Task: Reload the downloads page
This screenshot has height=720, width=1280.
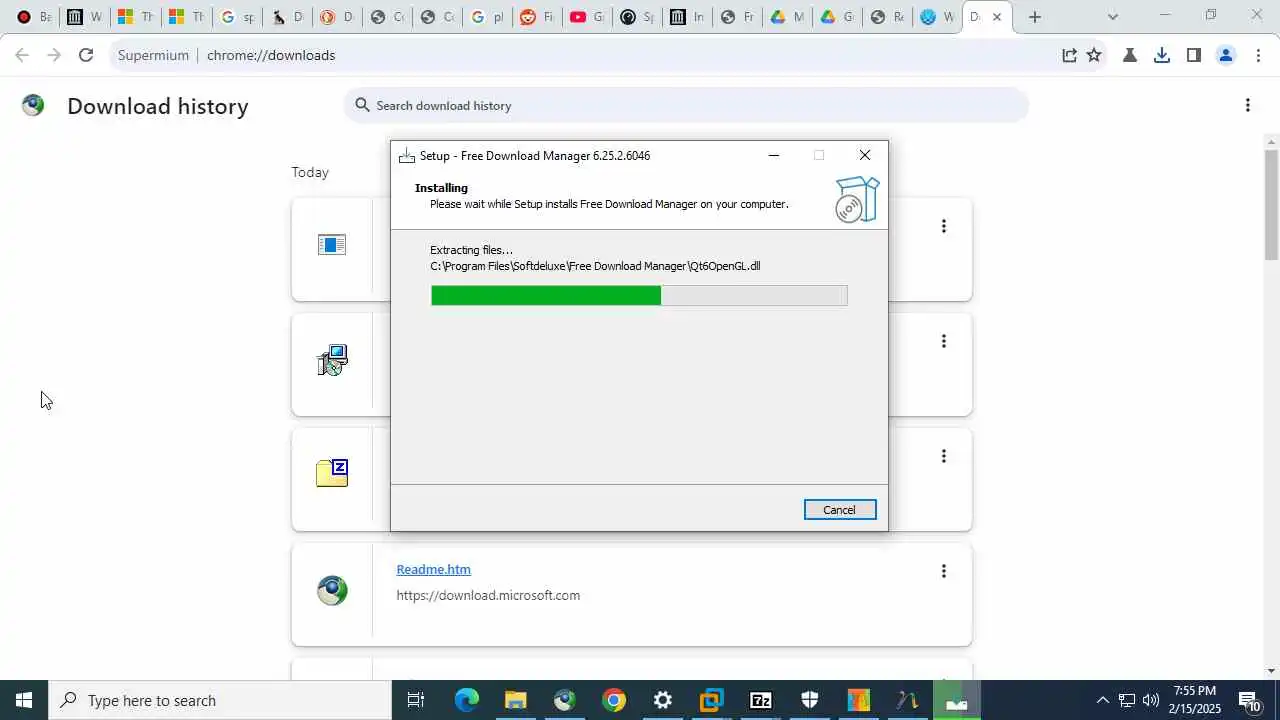Action: (x=86, y=55)
